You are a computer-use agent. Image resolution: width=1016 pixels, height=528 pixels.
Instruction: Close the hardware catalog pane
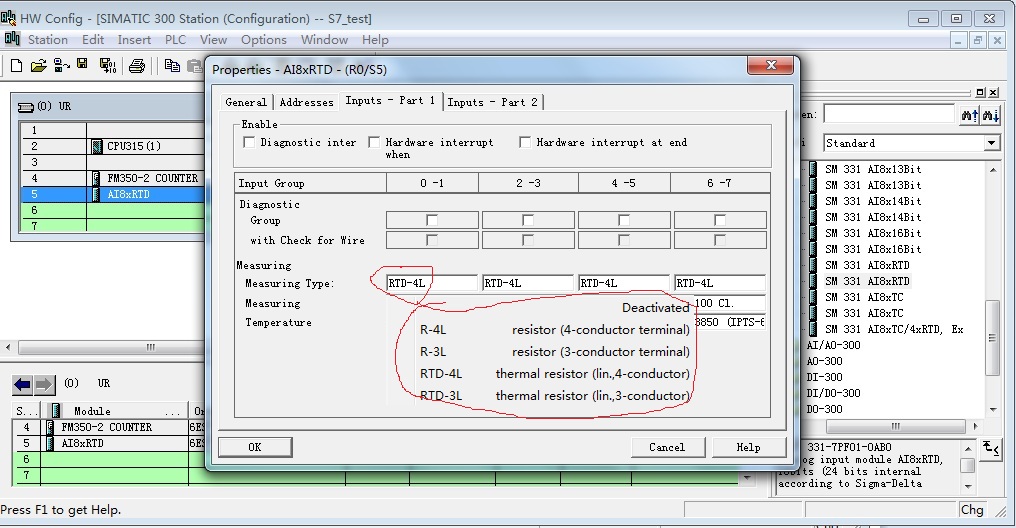tap(995, 93)
